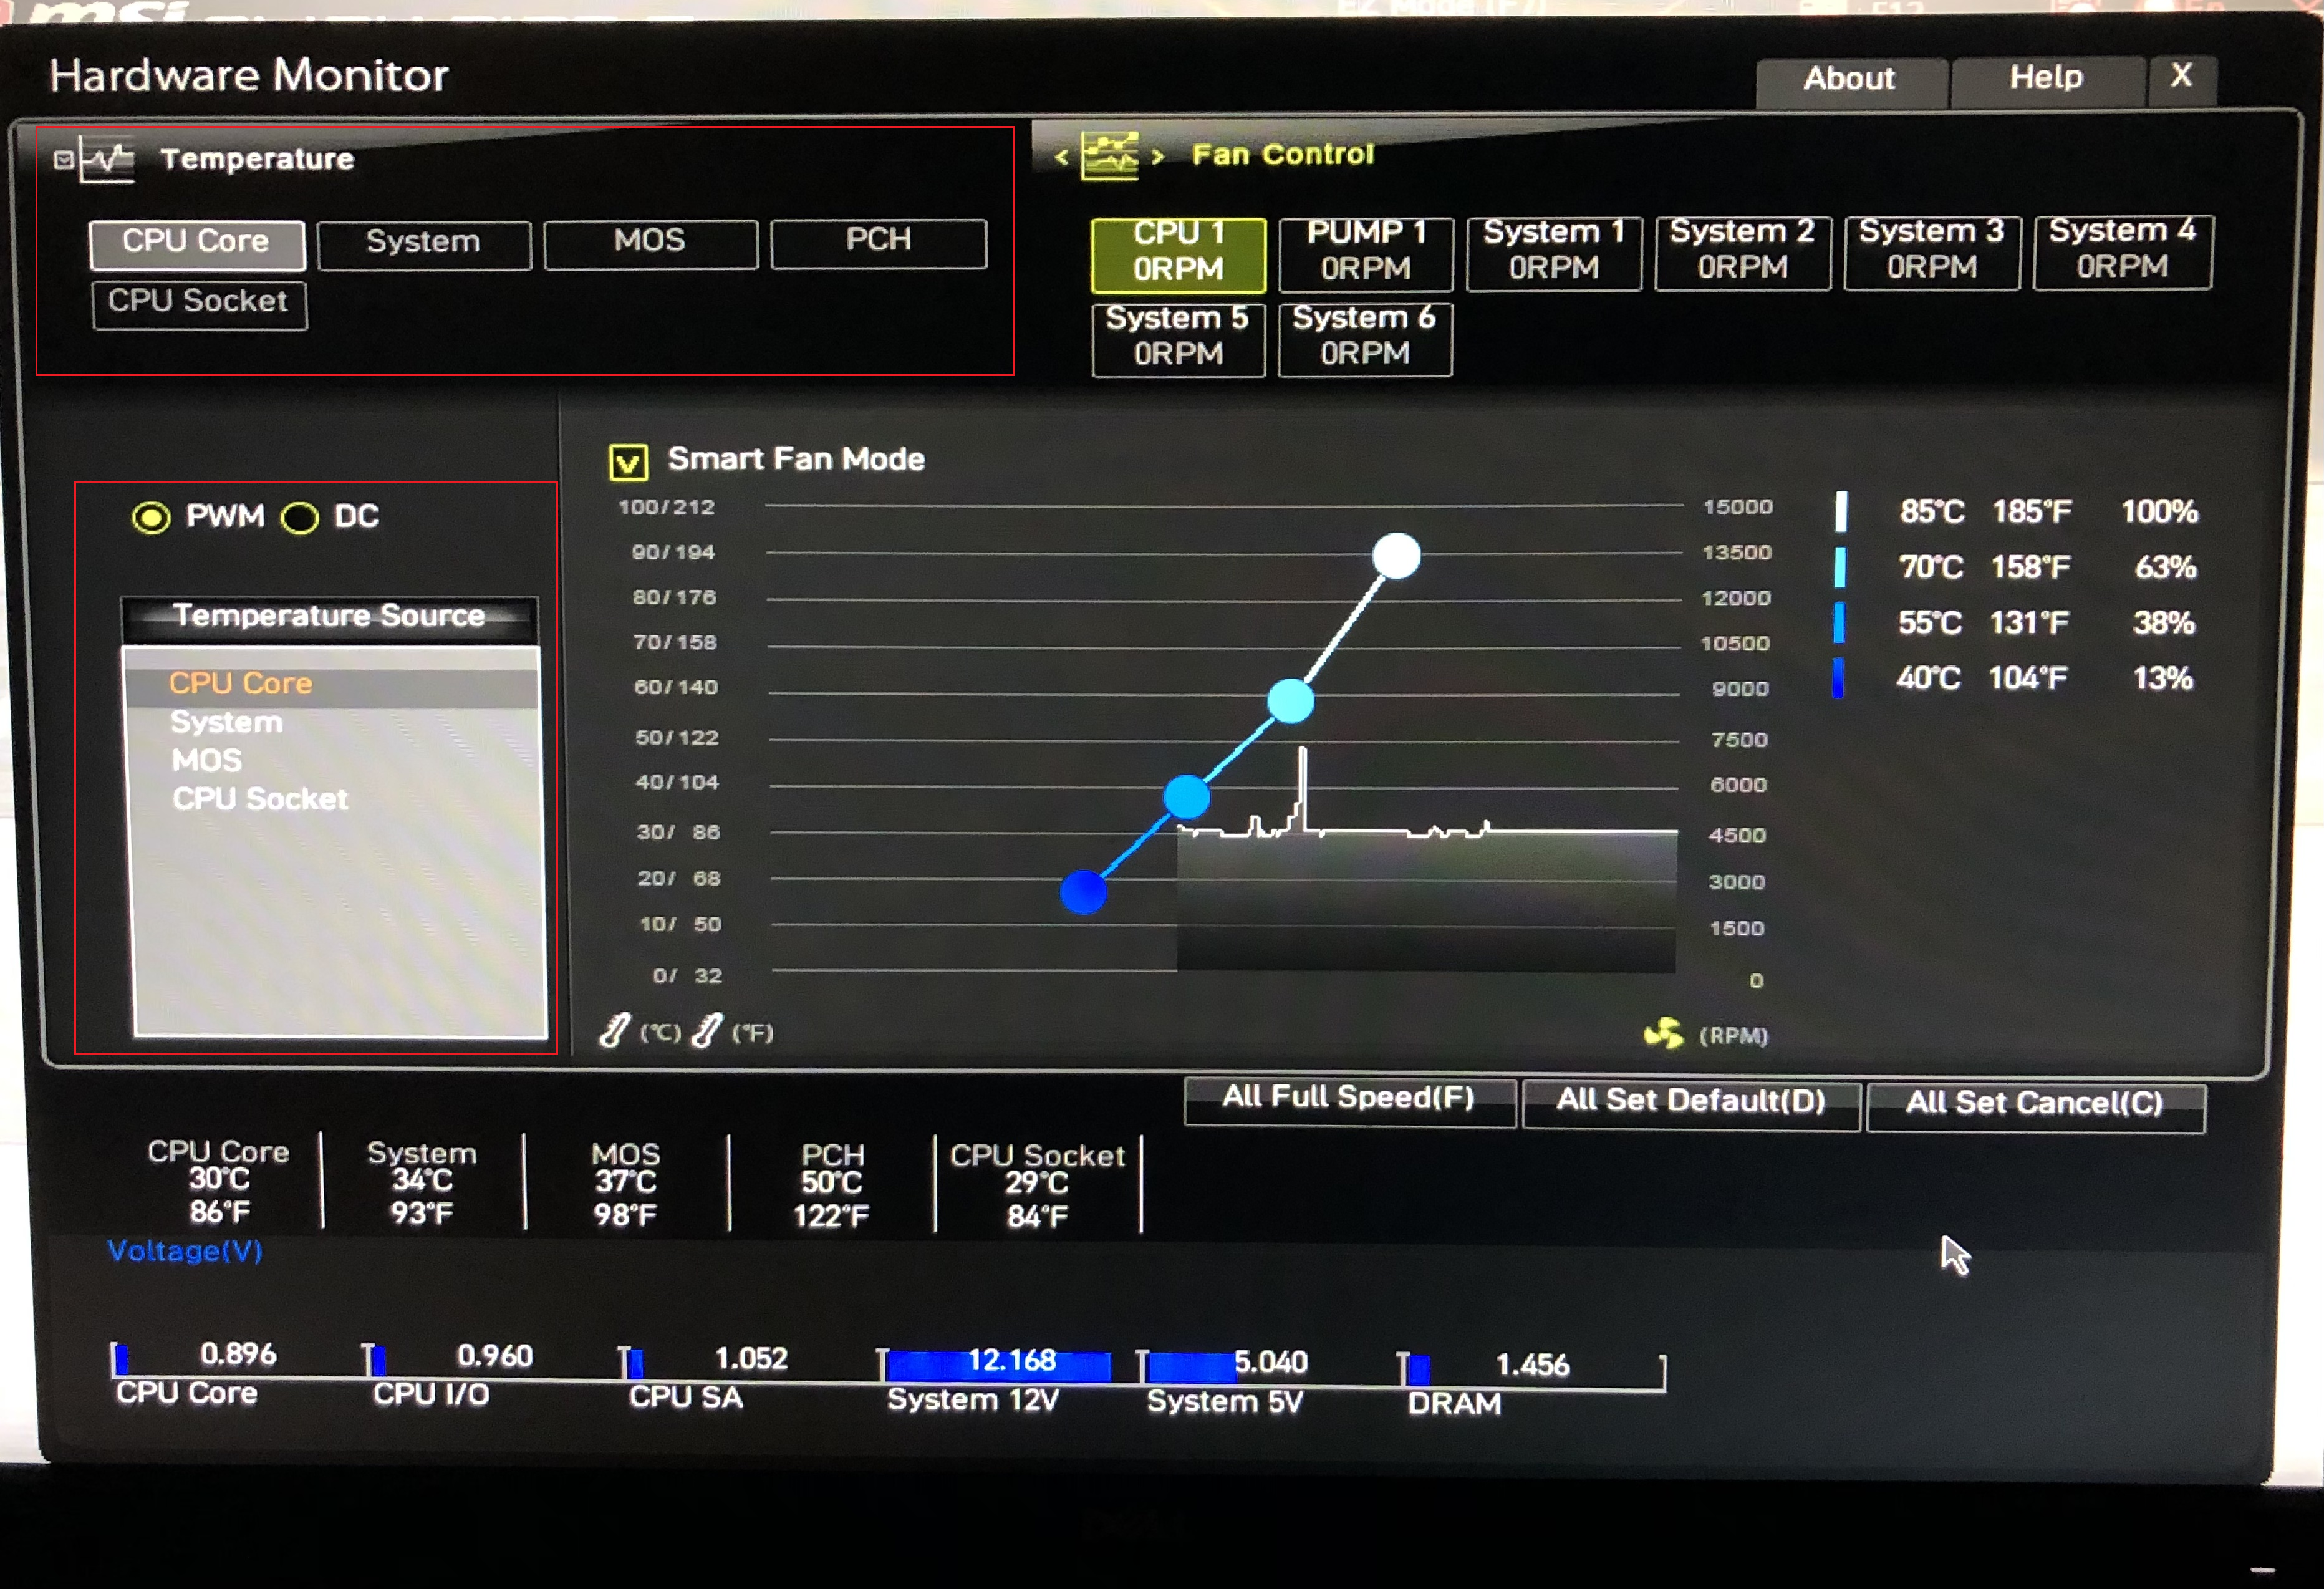Choose CPU Socket in Temperature Source list
The width and height of the screenshot is (2324, 1589).
point(260,799)
